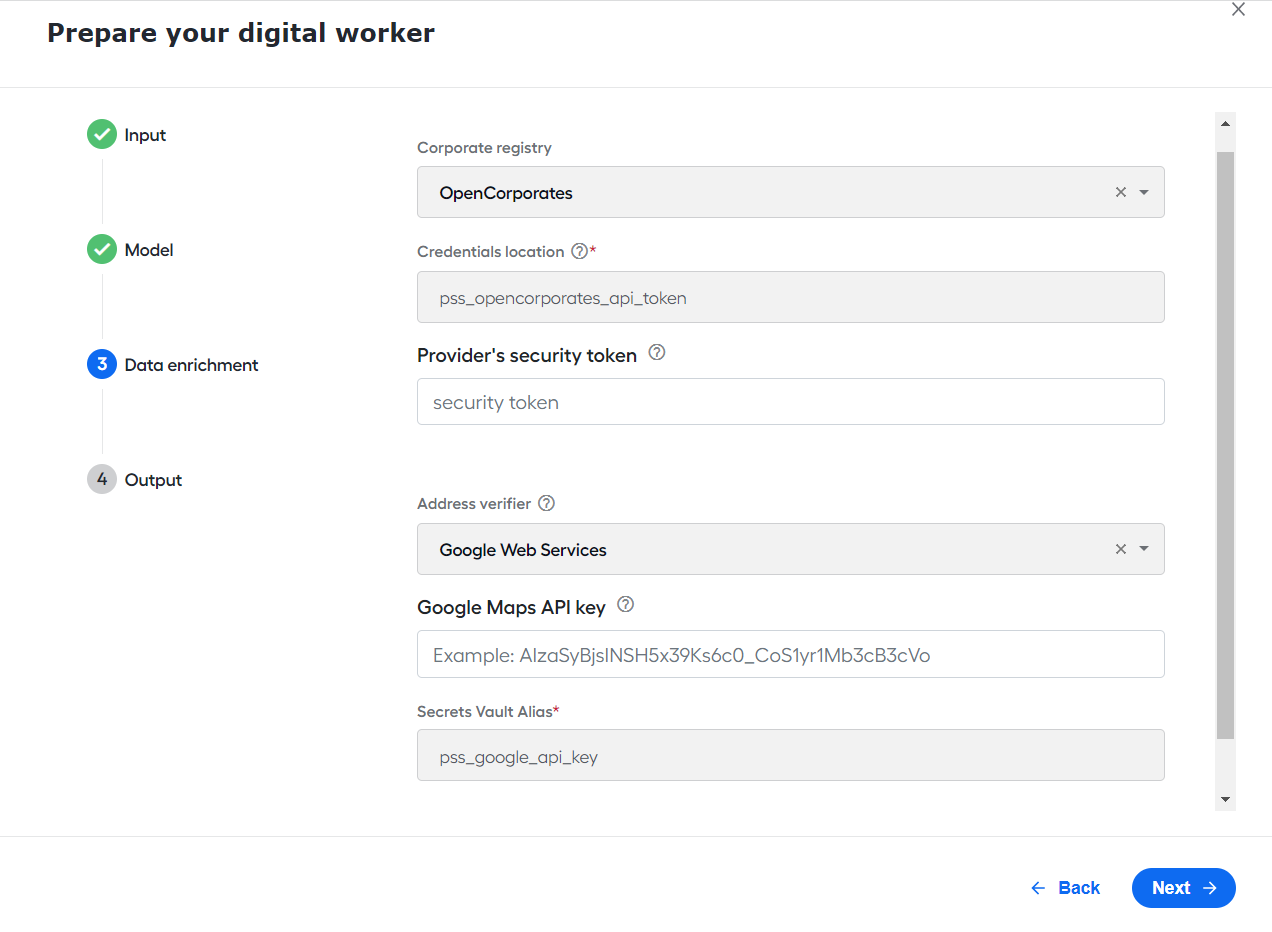
Task: Clear the Google Web Services selection
Action: point(1121,549)
